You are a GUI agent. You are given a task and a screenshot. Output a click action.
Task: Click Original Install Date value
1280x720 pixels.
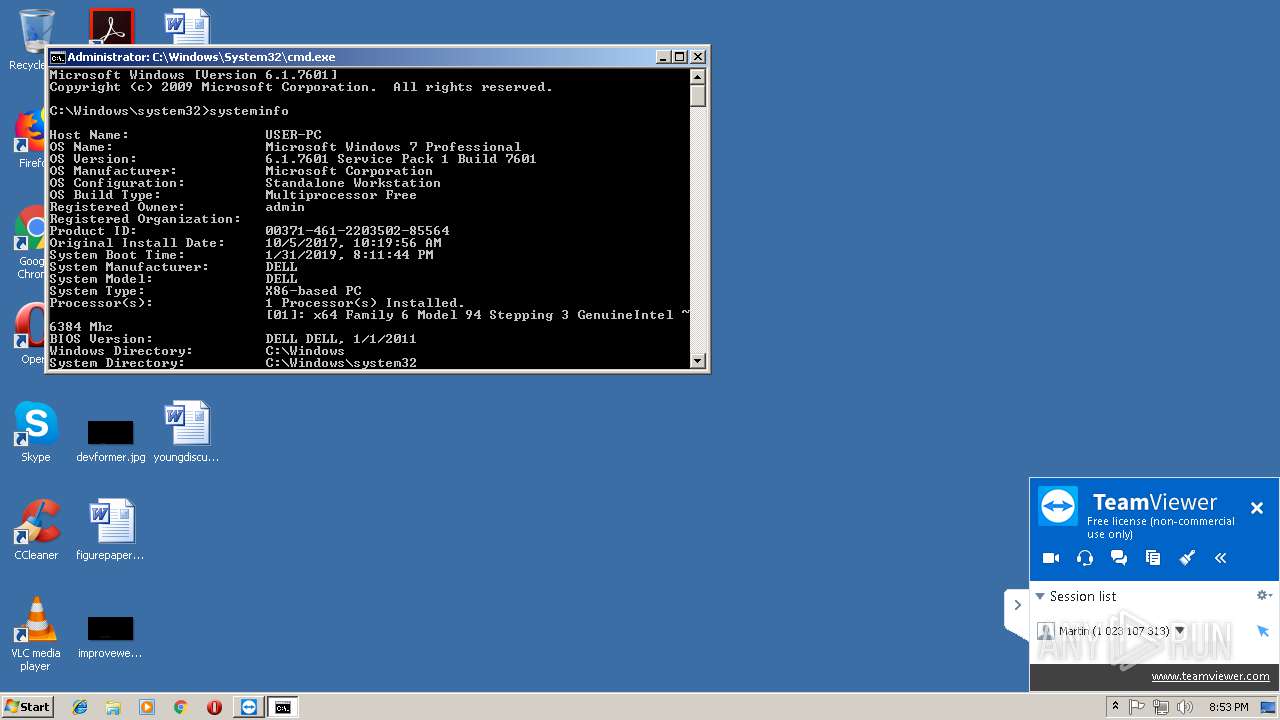(x=353, y=243)
